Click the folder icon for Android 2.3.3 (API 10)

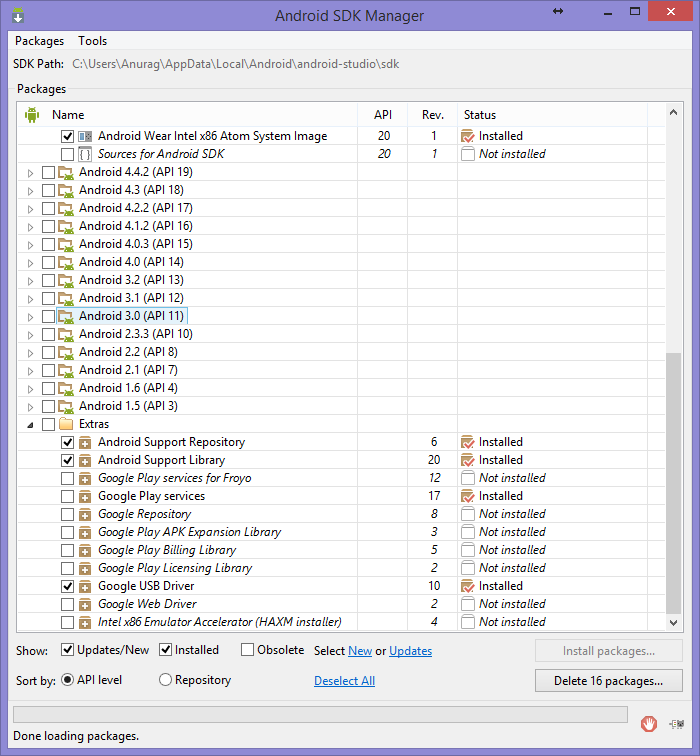coord(66,334)
